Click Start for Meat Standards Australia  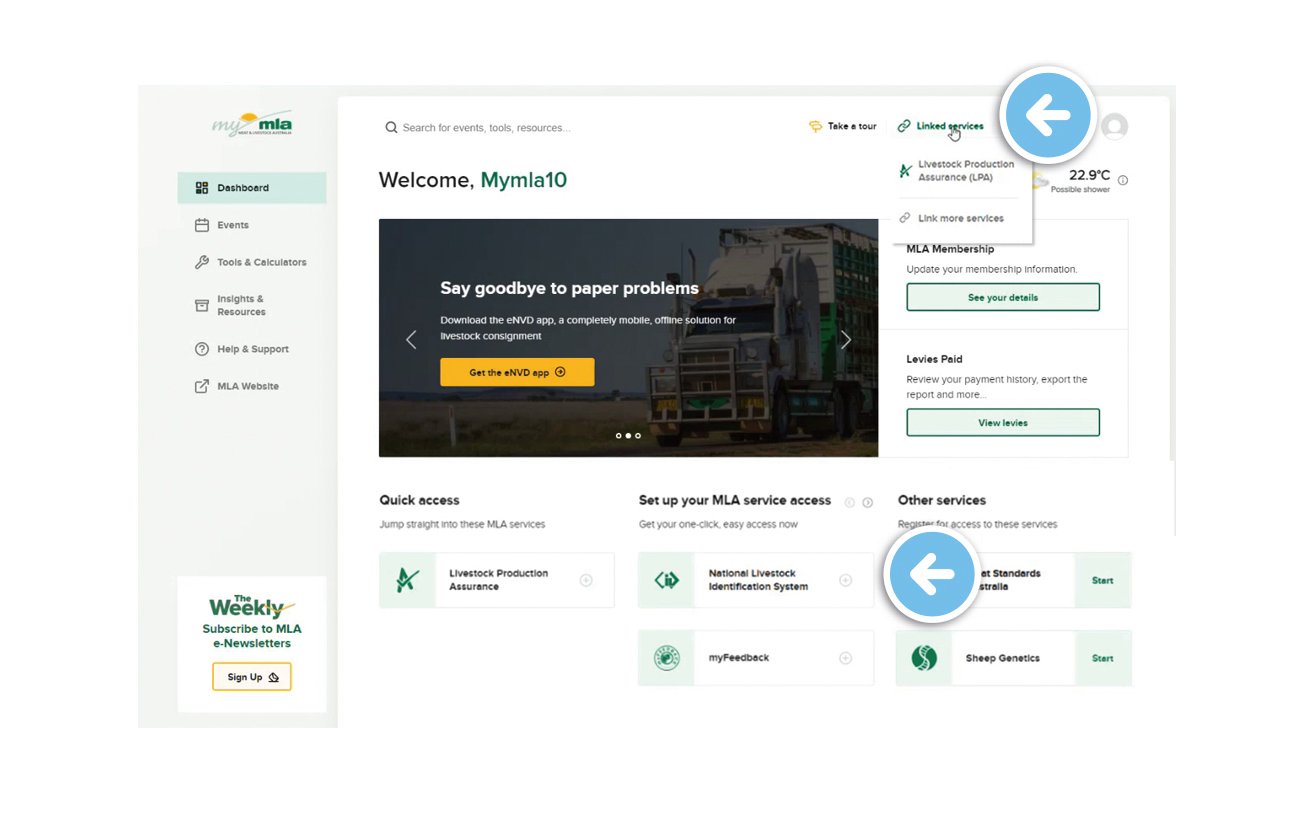1103,580
